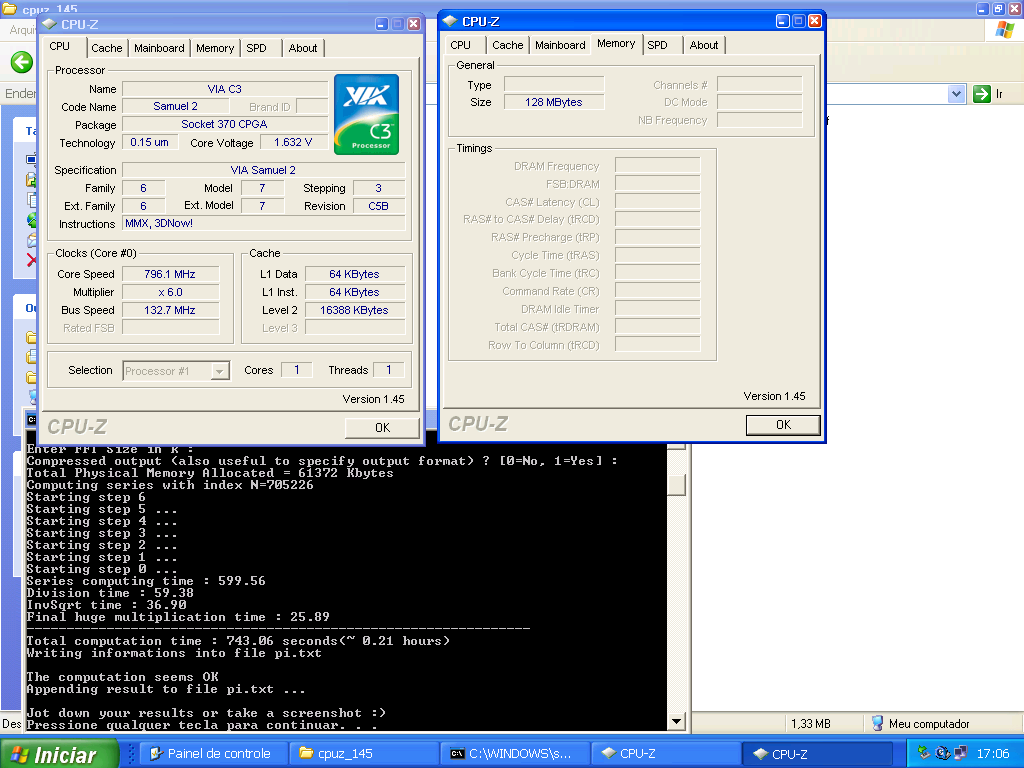
Task: Click the 1,33 MB status bar entry
Action: tap(810, 724)
